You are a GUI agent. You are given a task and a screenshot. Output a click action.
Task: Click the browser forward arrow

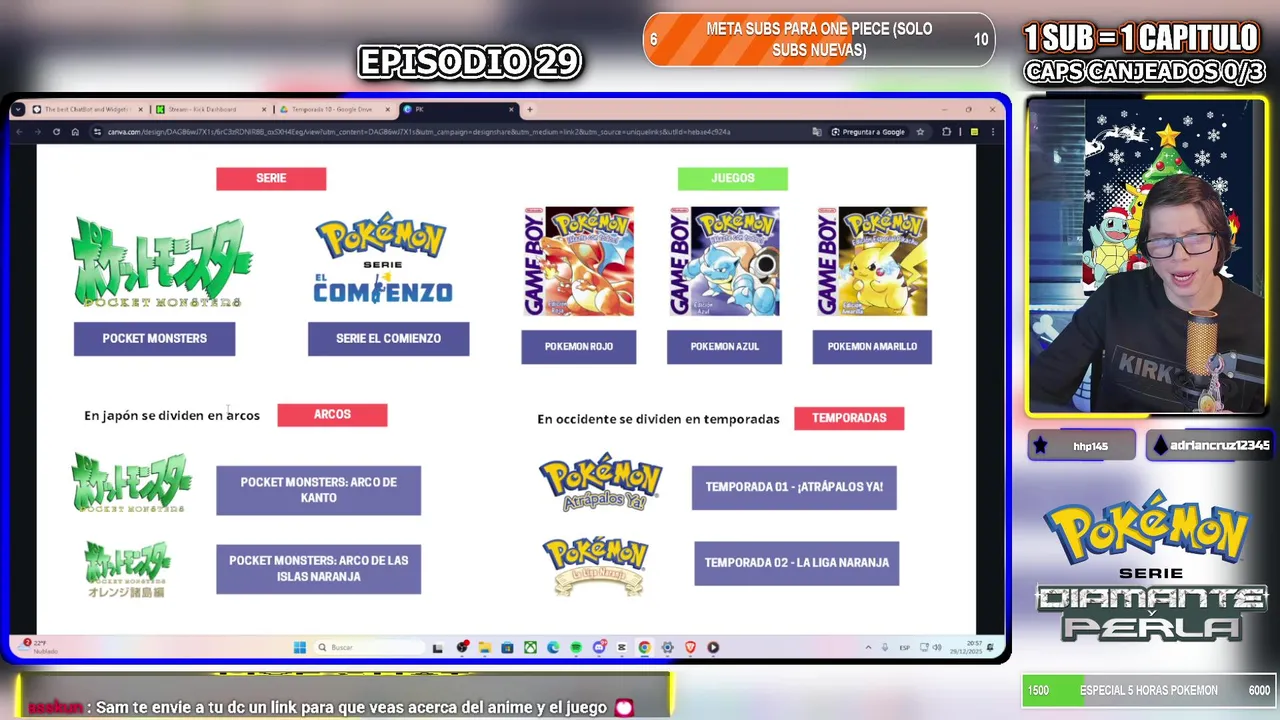coord(38,132)
